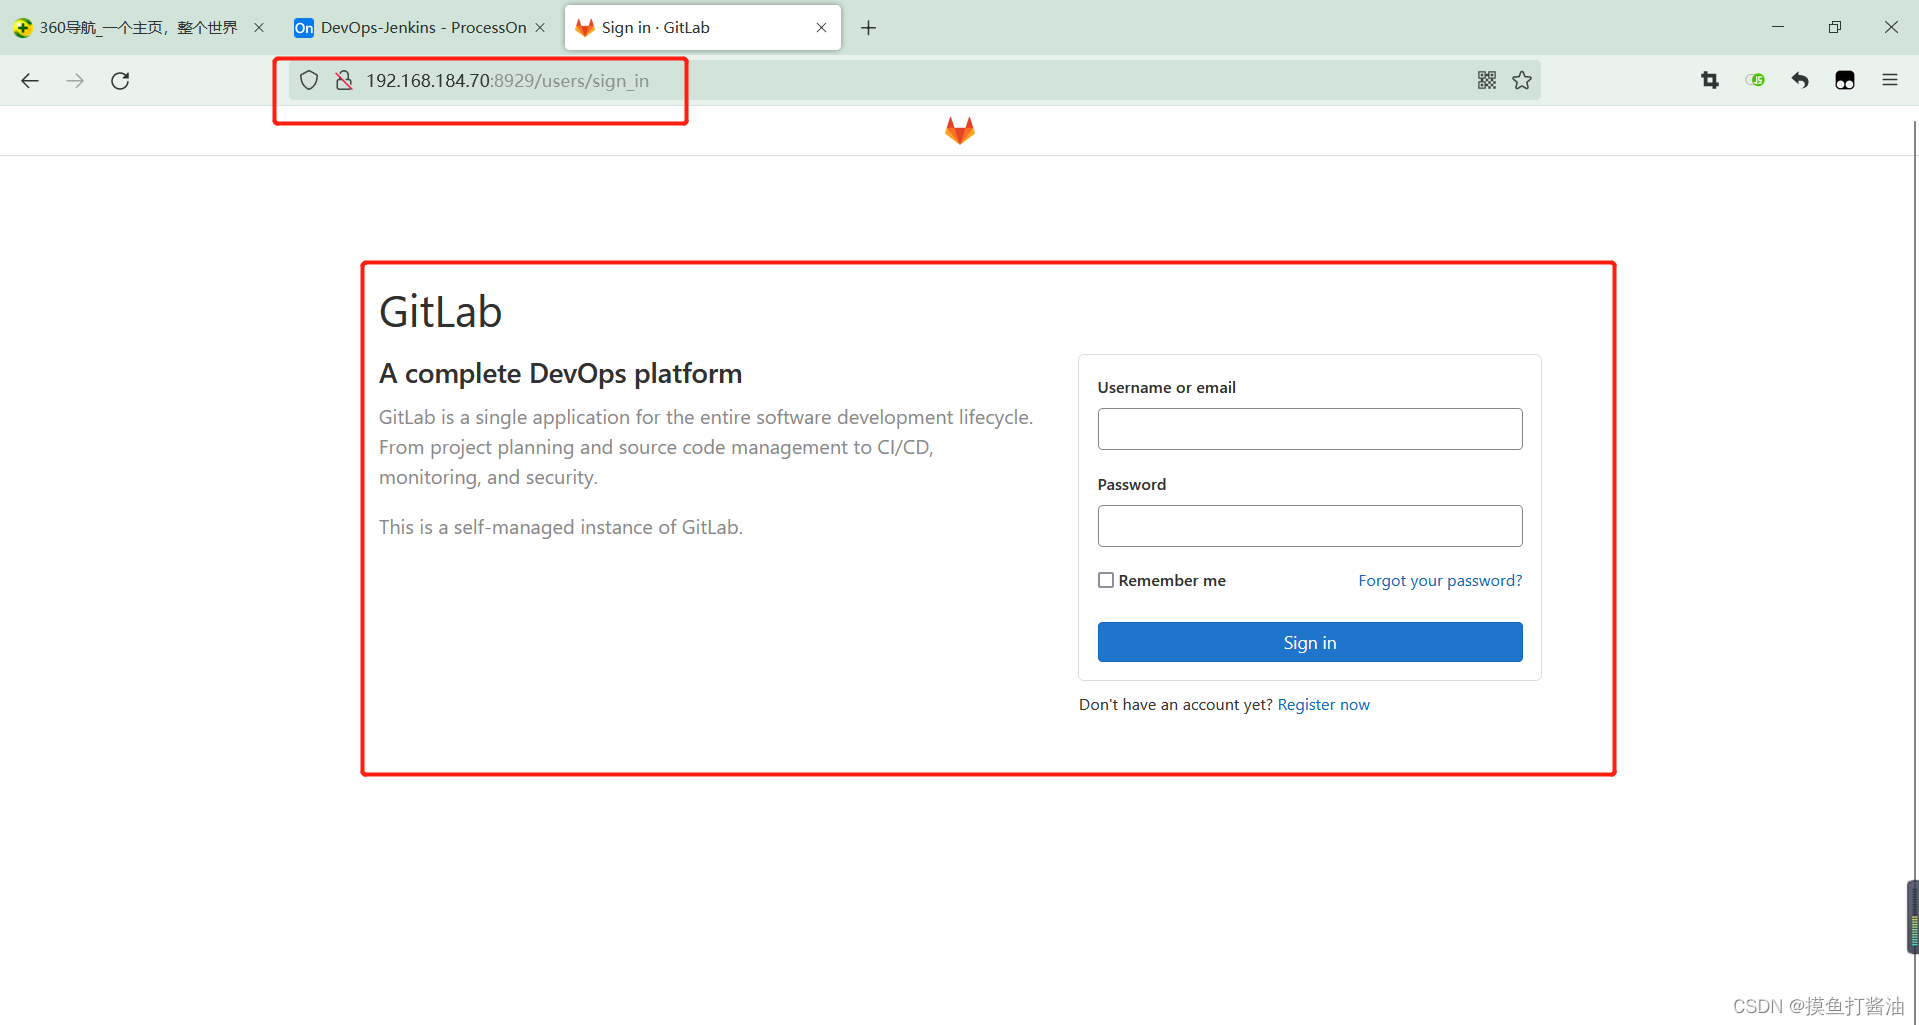The width and height of the screenshot is (1919, 1025).
Task: Open the Register now link
Action: (x=1324, y=705)
